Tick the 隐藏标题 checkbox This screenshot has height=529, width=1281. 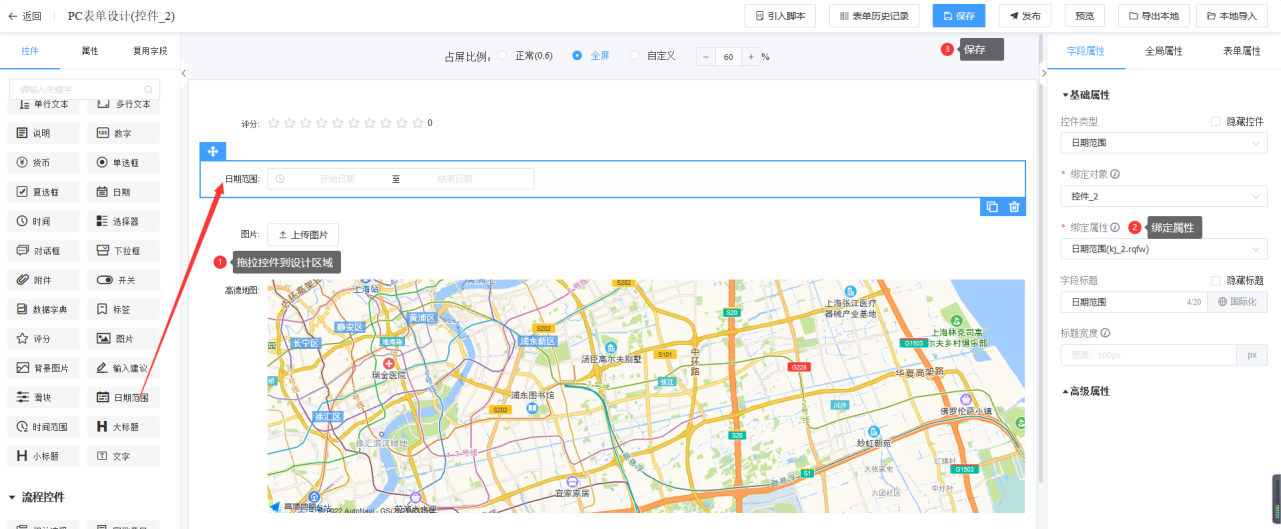[1216, 280]
